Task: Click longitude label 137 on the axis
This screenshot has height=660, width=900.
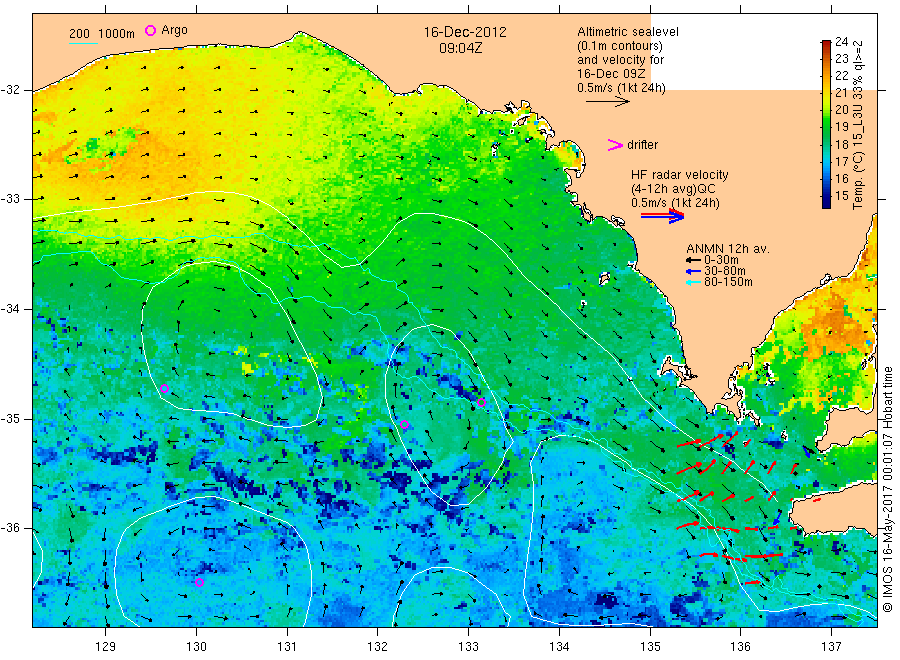Action: tap(831, 646)
